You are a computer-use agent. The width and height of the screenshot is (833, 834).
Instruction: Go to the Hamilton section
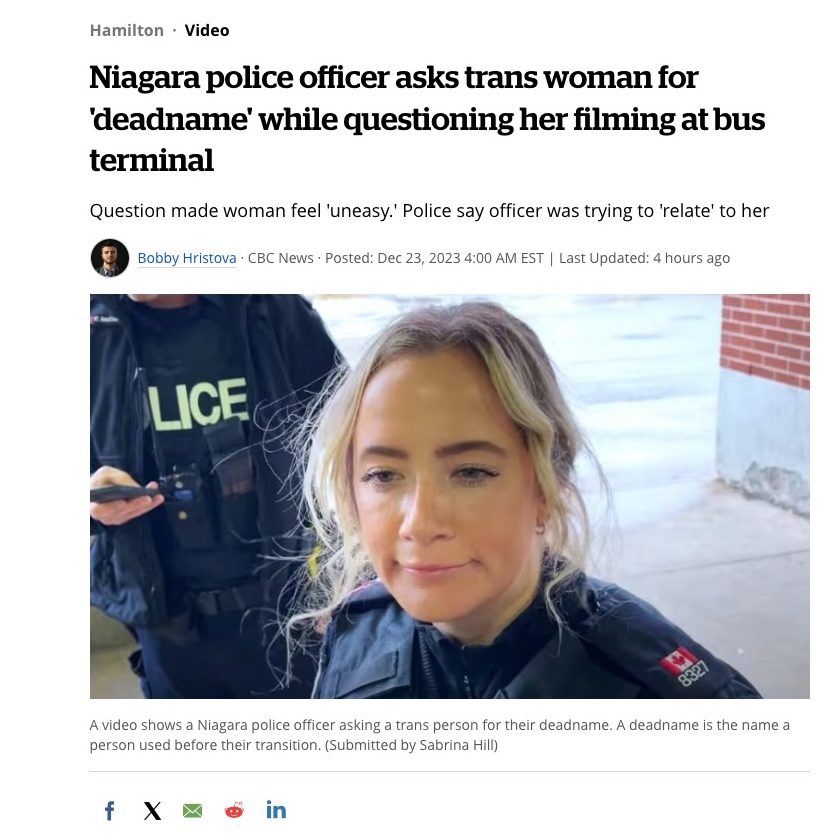point(127,30)
